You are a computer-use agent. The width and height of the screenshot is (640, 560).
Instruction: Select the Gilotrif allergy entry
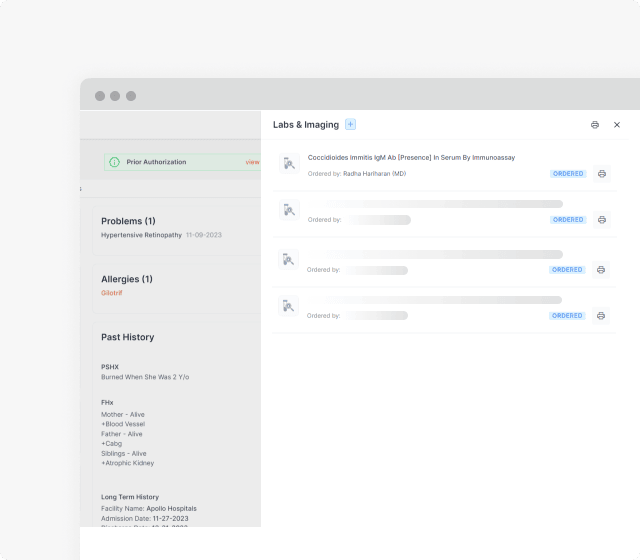[x=112, y=293]
